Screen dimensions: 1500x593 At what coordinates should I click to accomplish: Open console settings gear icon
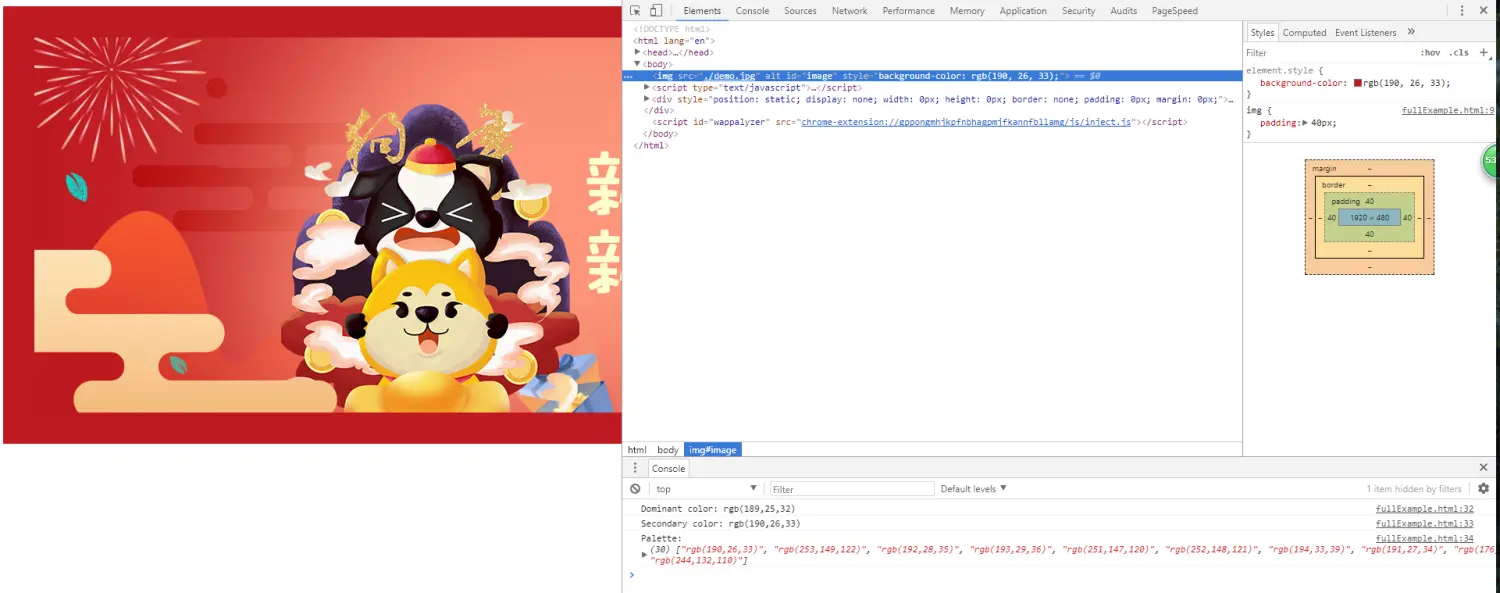pos(1483,489)
